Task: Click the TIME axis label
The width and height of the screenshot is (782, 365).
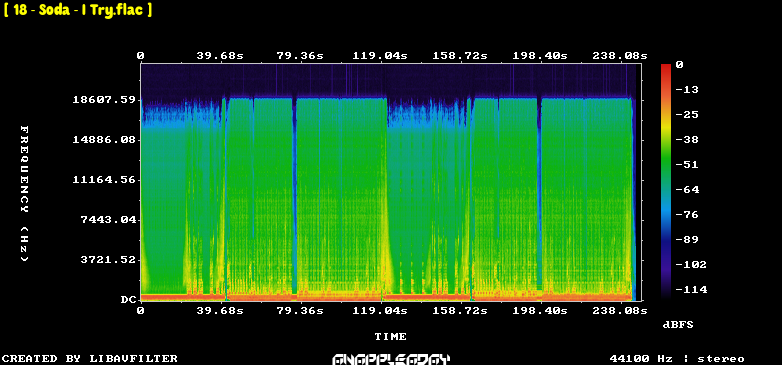Action: click(x=391, y=337)
